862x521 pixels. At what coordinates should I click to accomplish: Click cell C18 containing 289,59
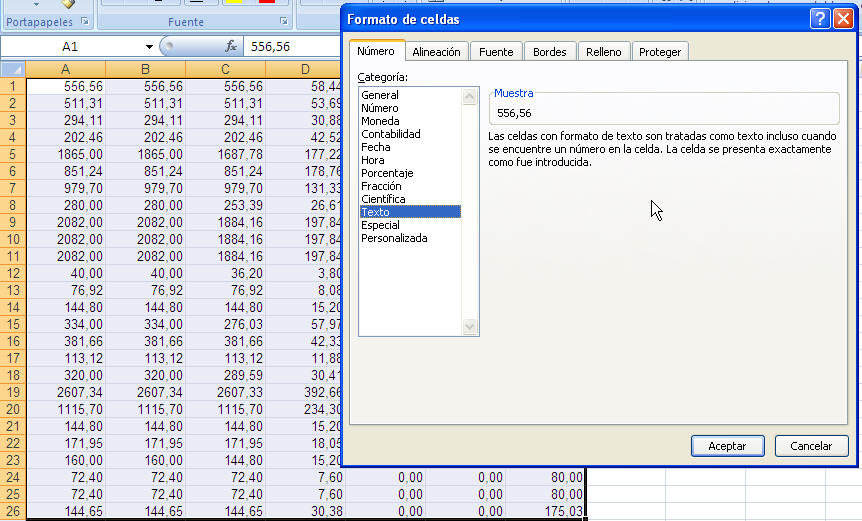[x=225, y=375]
